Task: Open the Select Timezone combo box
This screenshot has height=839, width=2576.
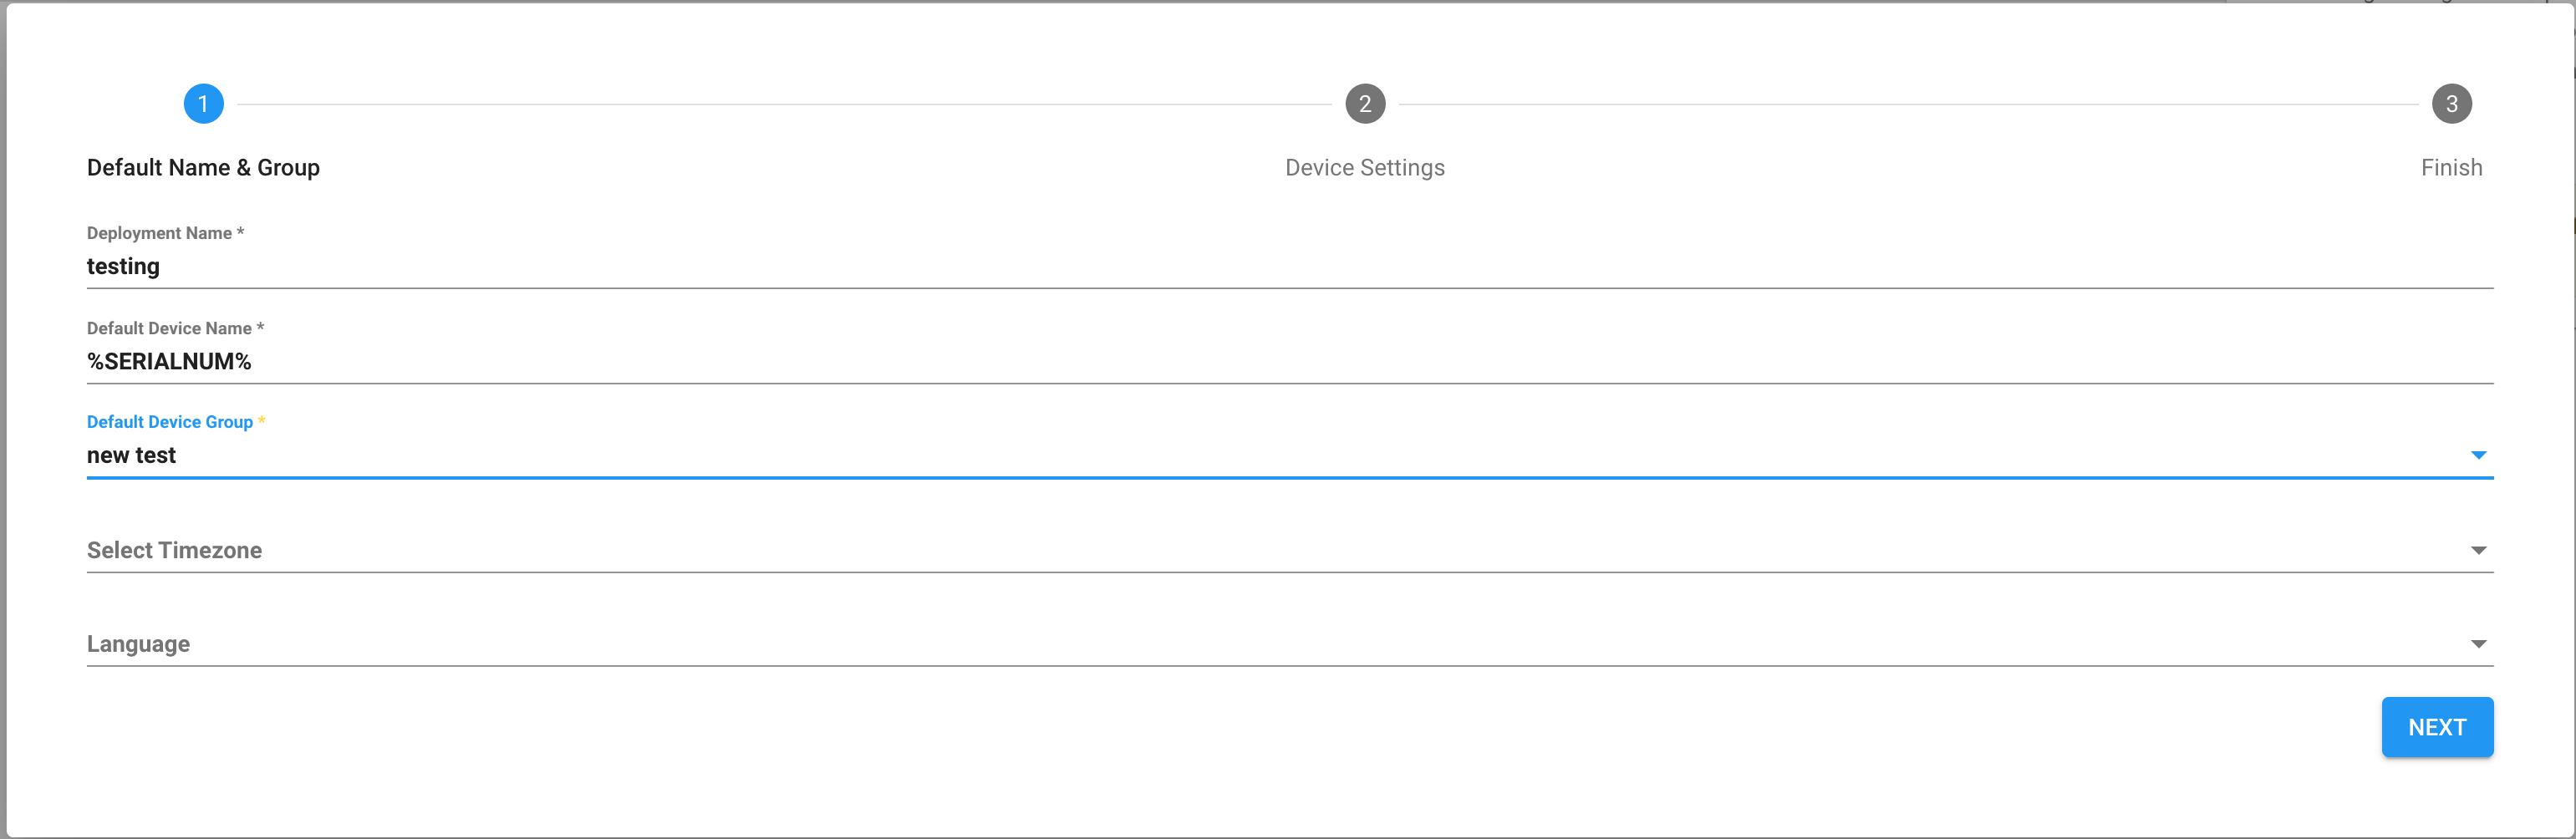Action: [1200, 550]
